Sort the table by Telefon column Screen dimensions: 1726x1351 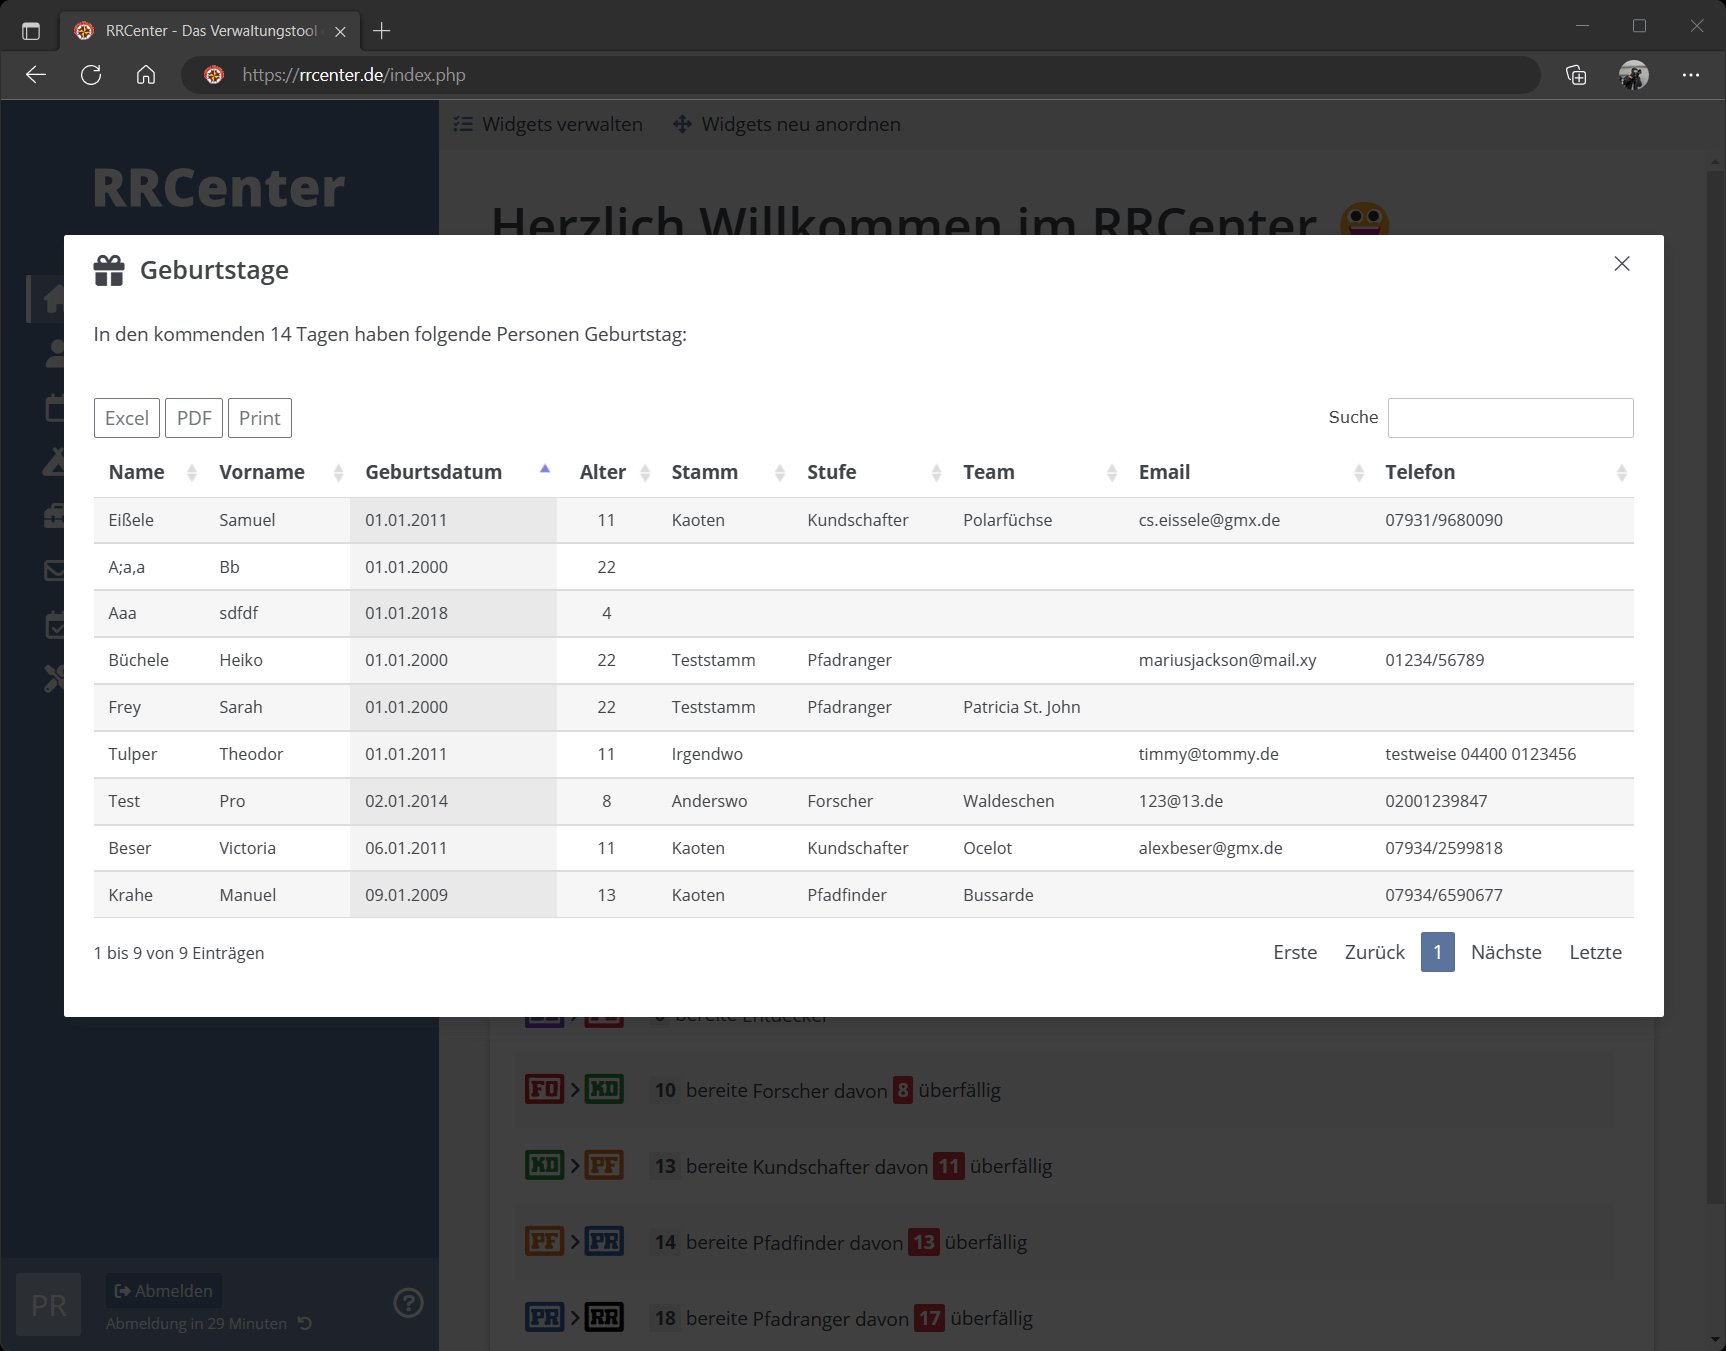click(1620, 473)
